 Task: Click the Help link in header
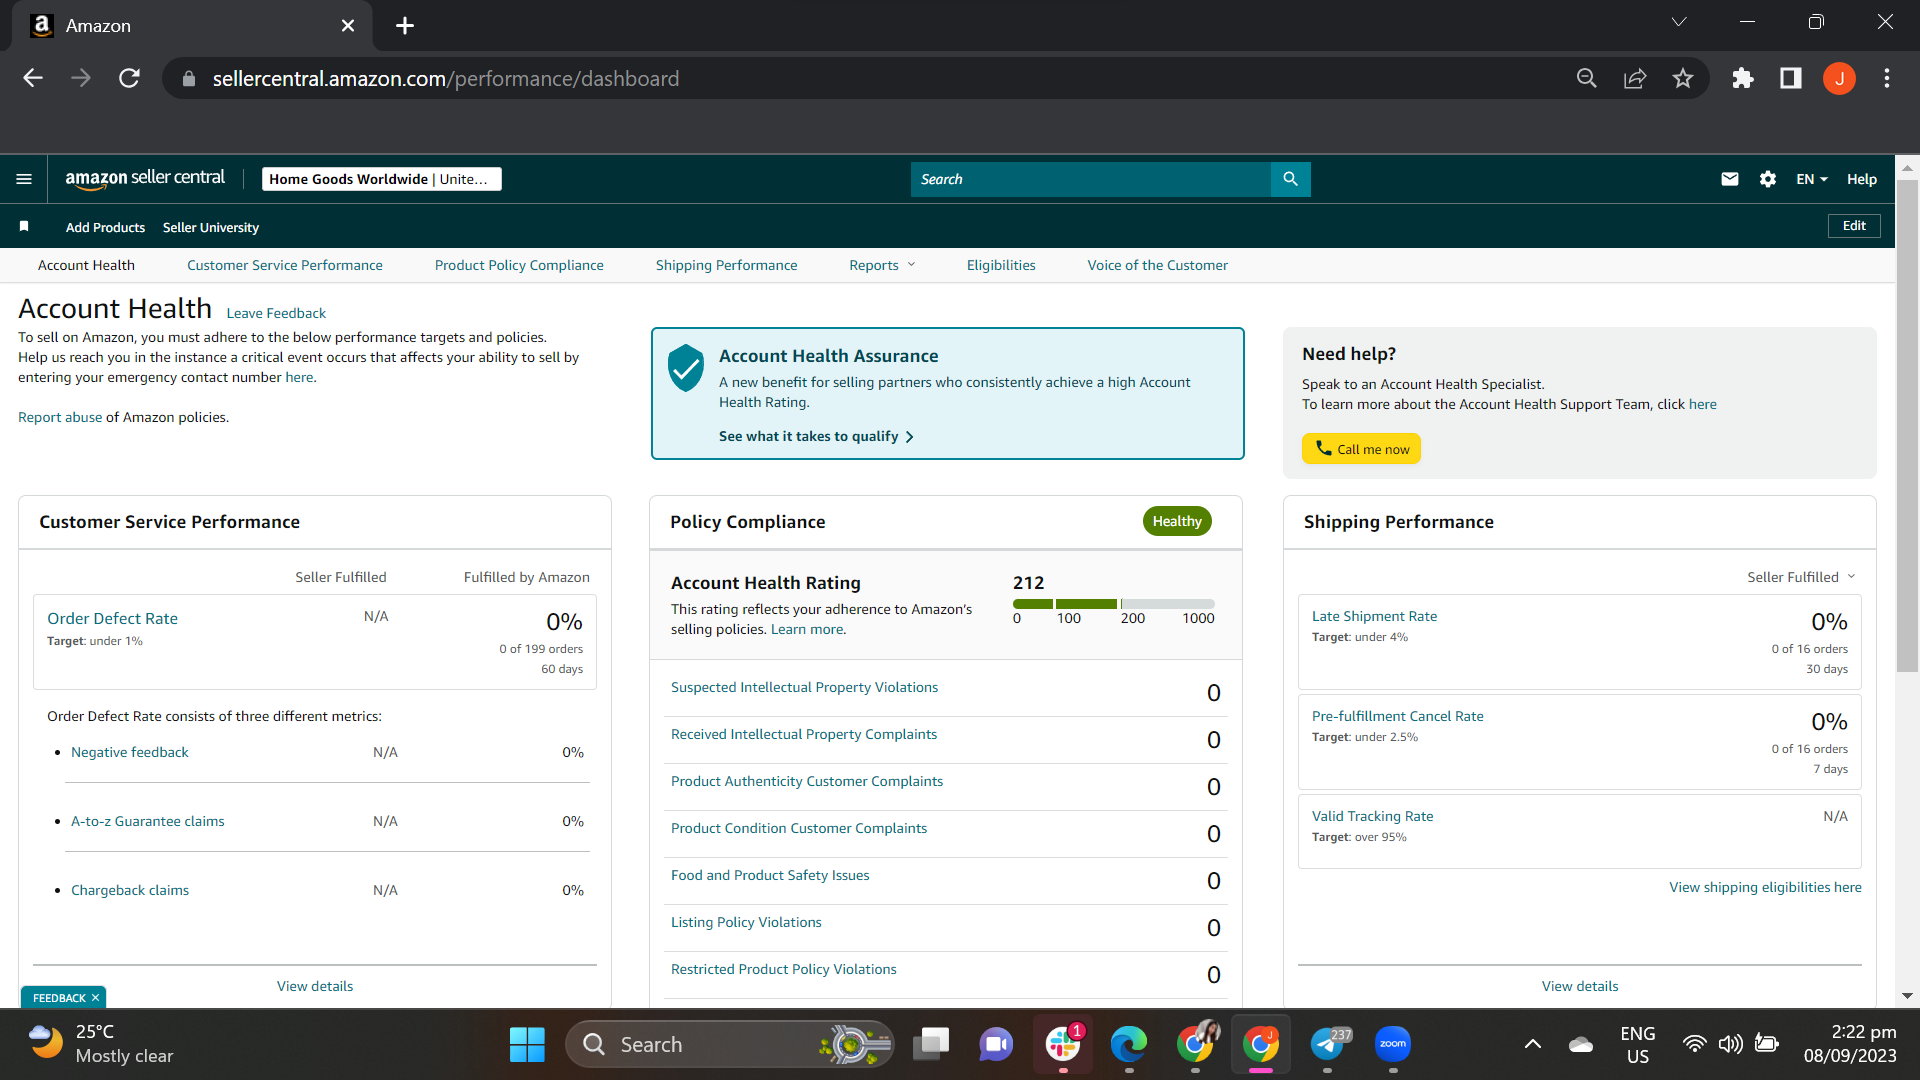1861,179
